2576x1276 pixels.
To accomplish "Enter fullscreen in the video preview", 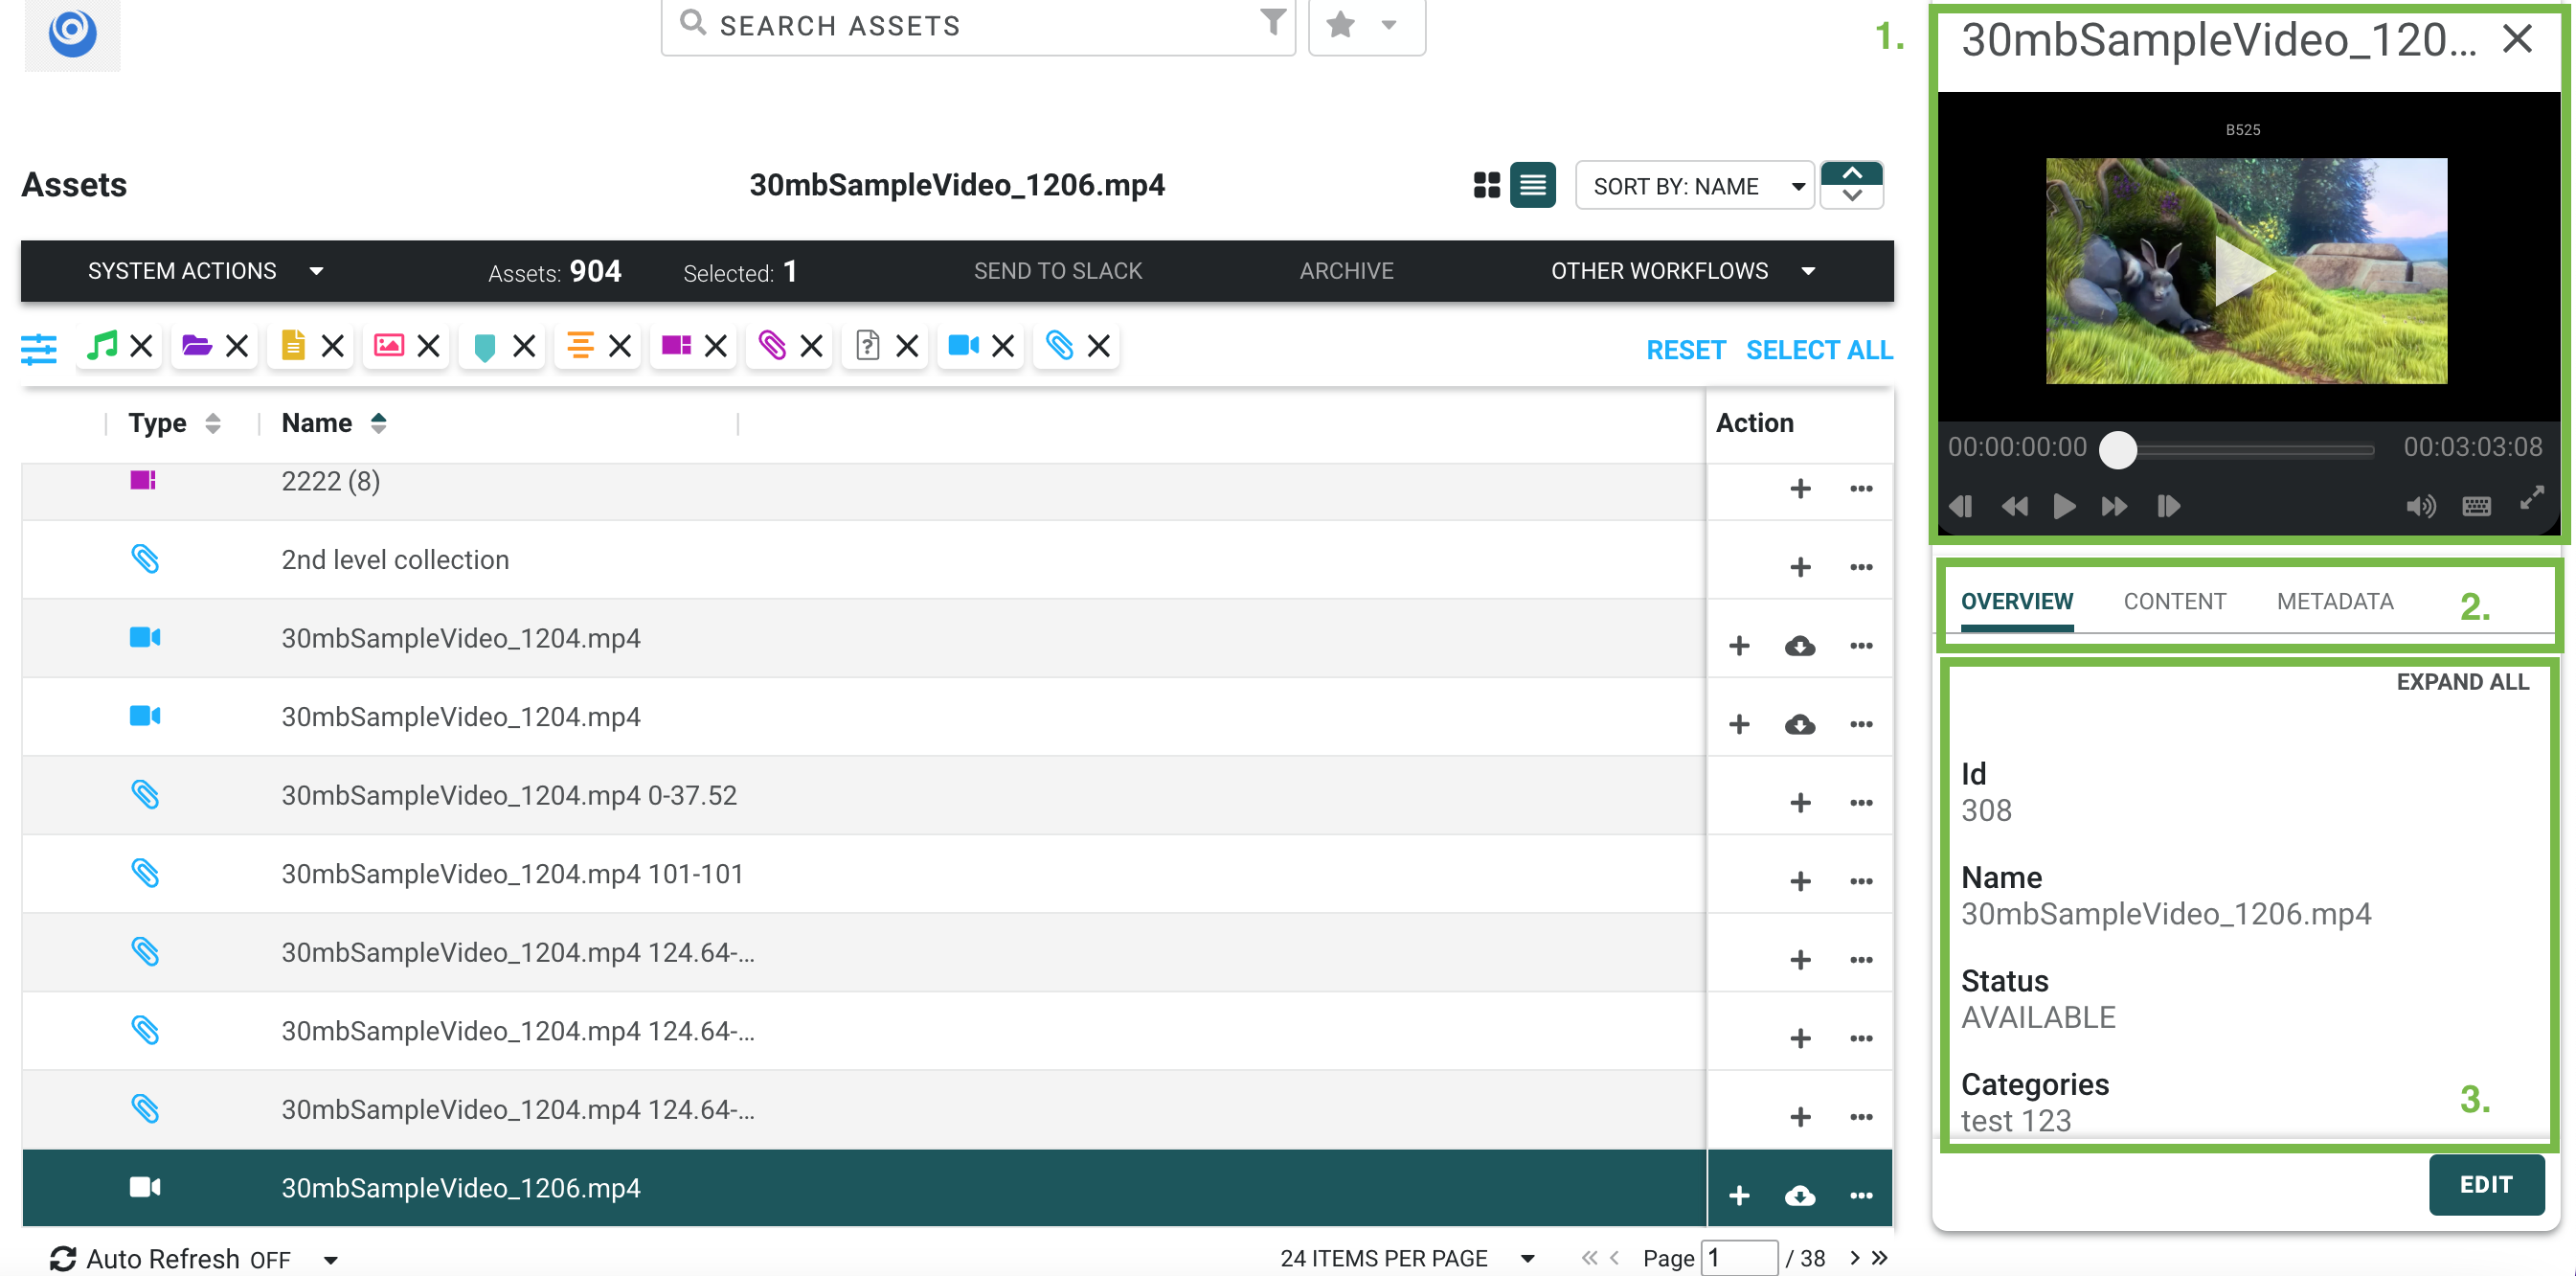I will pyautogui.click(x=2531, y=498).
